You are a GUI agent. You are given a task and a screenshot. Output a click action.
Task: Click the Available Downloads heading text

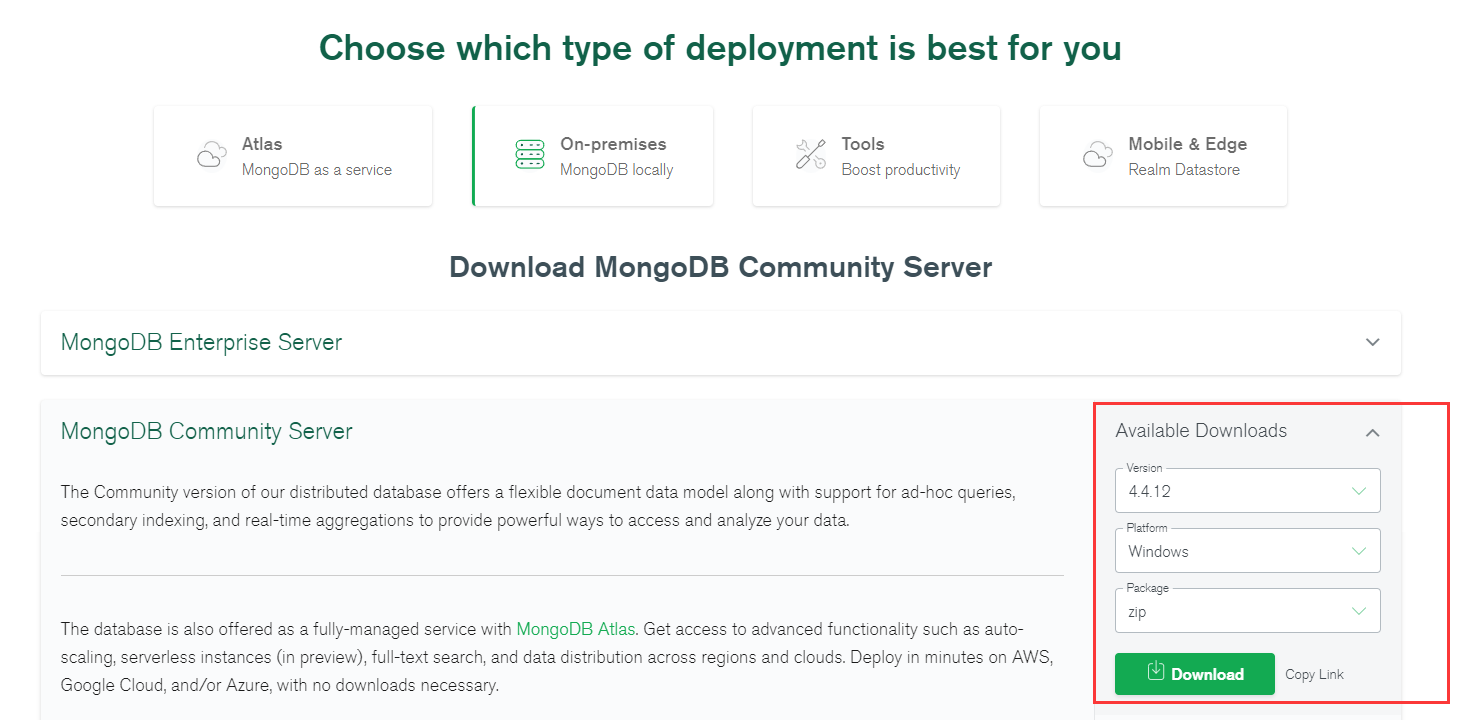pos(1201,431)
